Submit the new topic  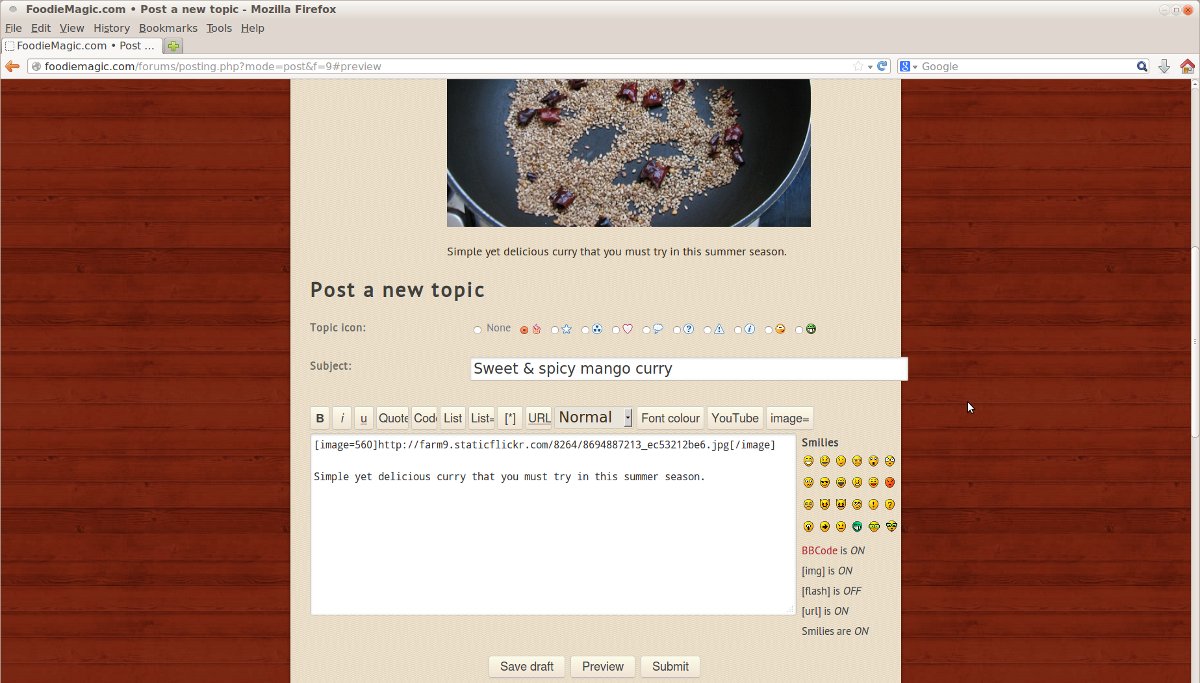point(670,666)
